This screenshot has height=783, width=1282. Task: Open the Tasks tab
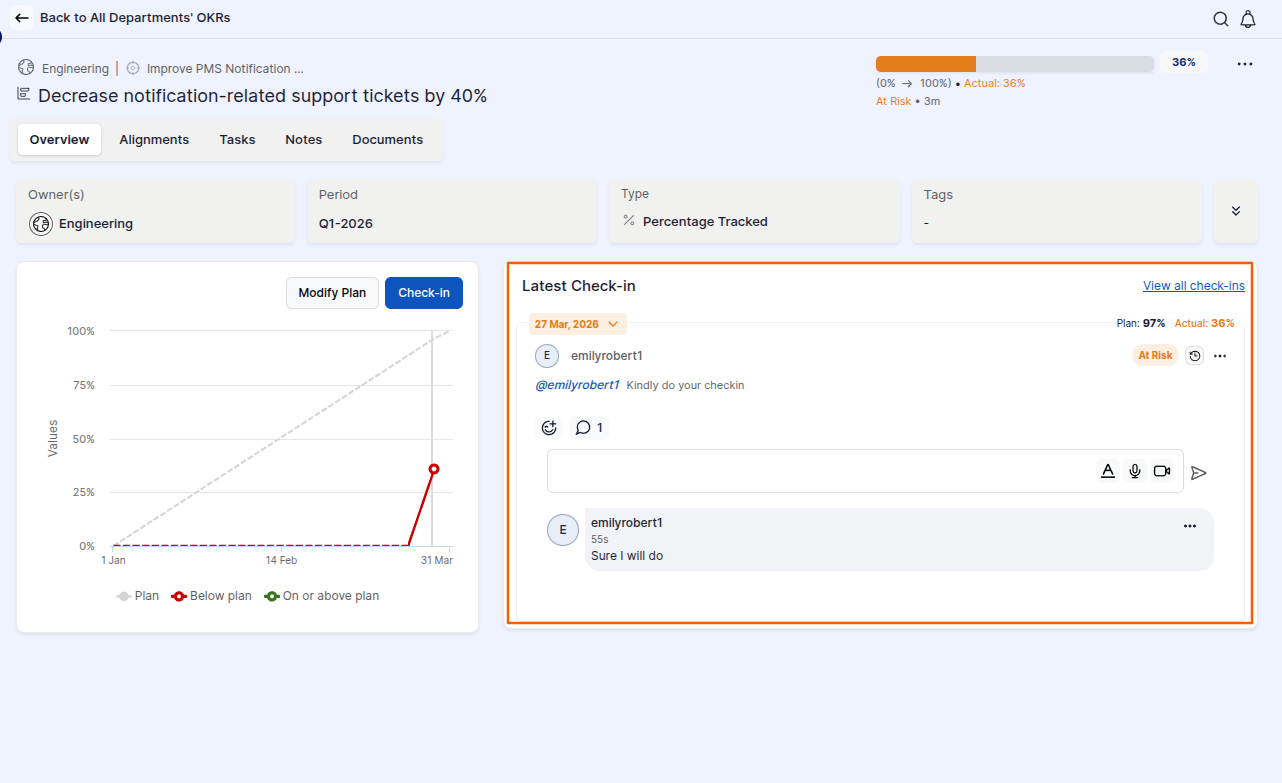[238, 140]
